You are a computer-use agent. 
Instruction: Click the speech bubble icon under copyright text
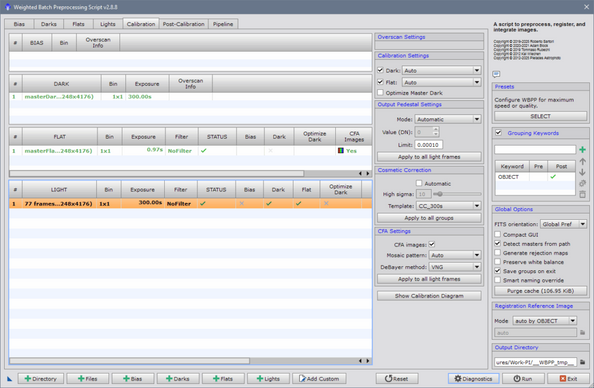[496, 74]
